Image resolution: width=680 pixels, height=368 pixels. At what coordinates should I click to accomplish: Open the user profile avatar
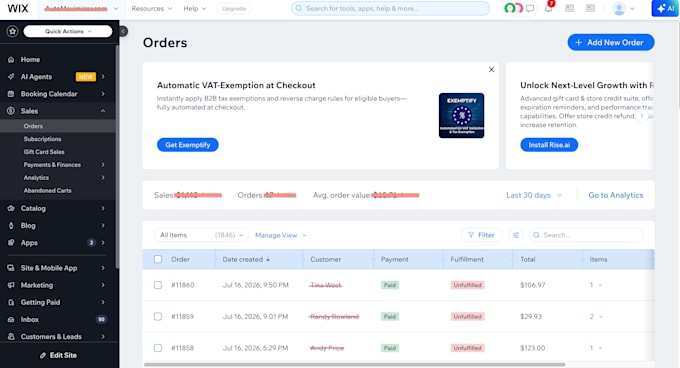coord(619,8)
